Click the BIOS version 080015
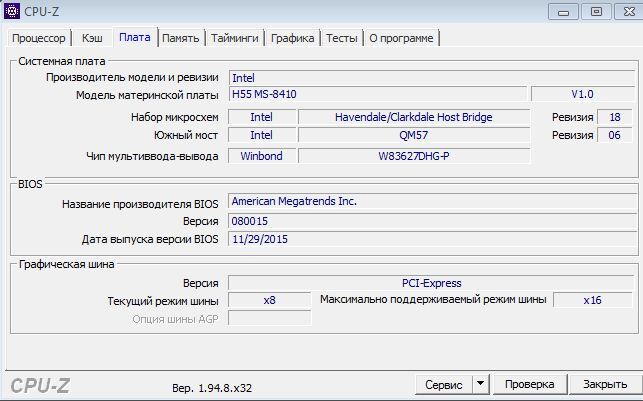The height and width of the screenshot is (401, 643). click(431, 221)
